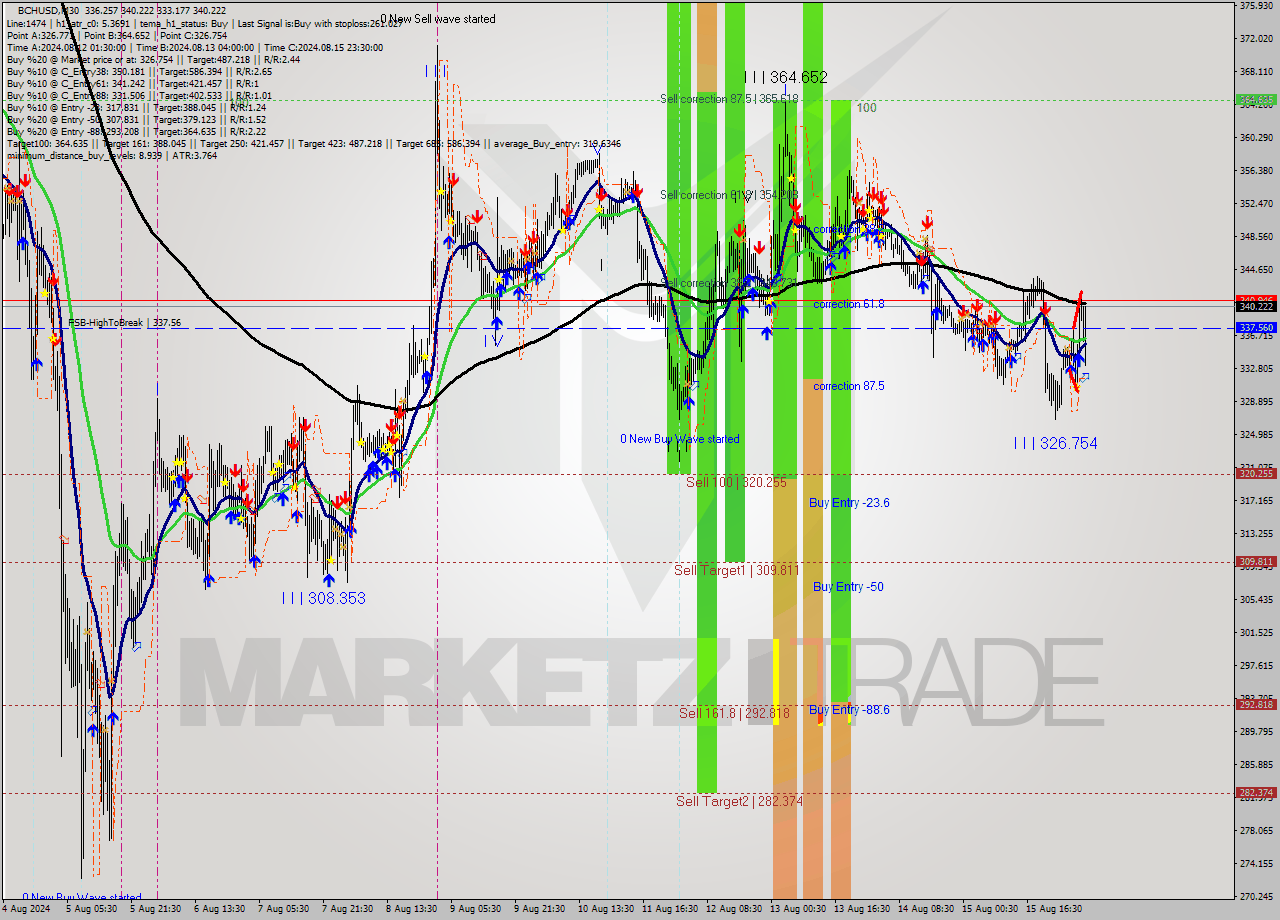Click the 348.560 price axis value
1280x920 pixels.
point(1257,237)
